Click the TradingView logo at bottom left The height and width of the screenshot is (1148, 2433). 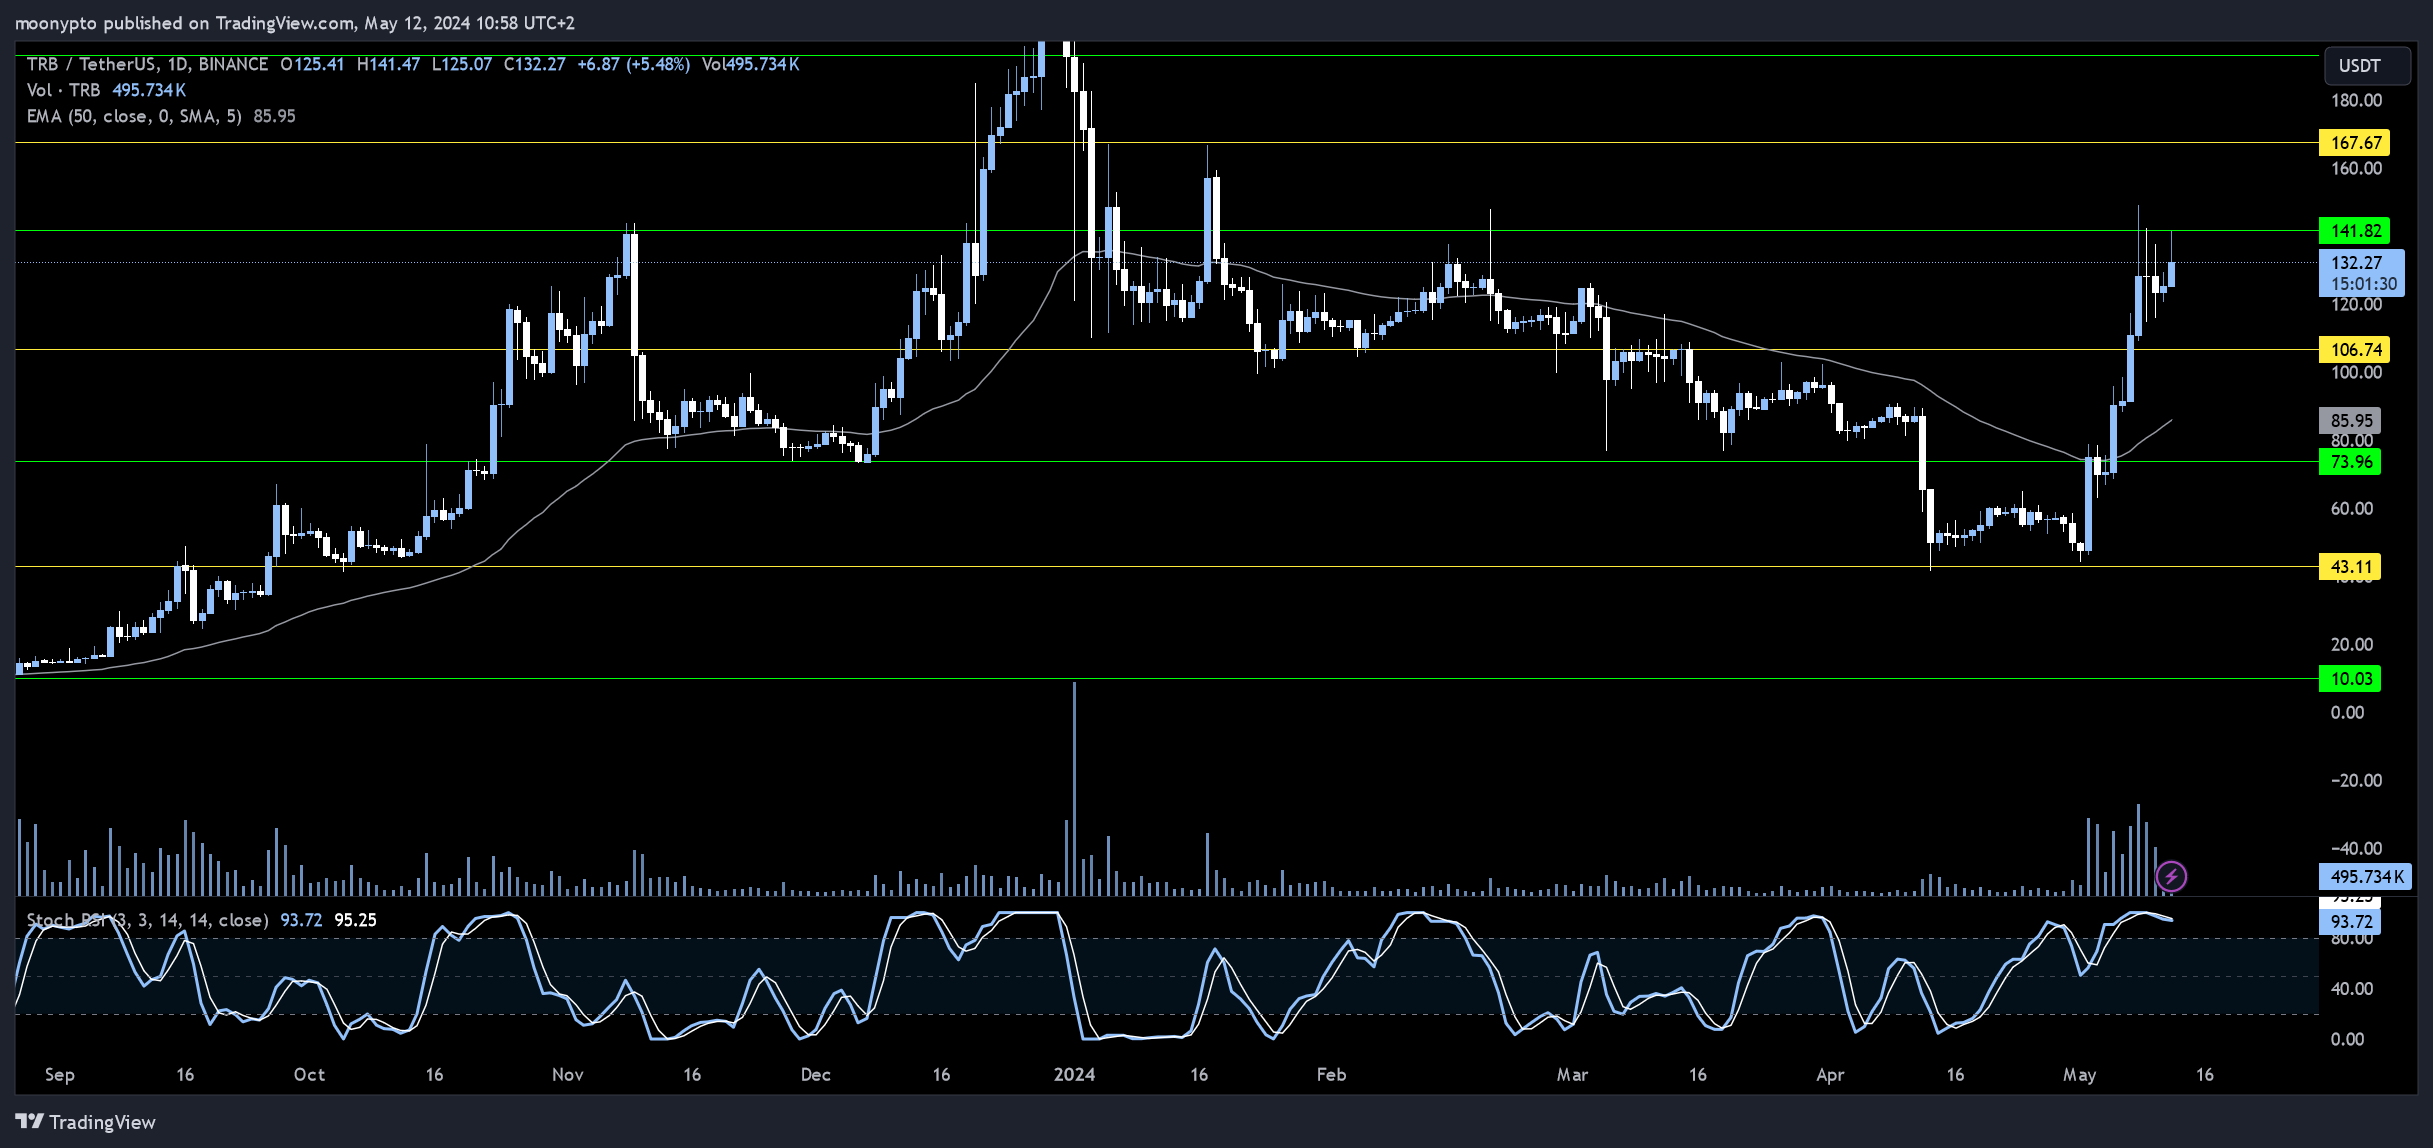point(86,1122)
